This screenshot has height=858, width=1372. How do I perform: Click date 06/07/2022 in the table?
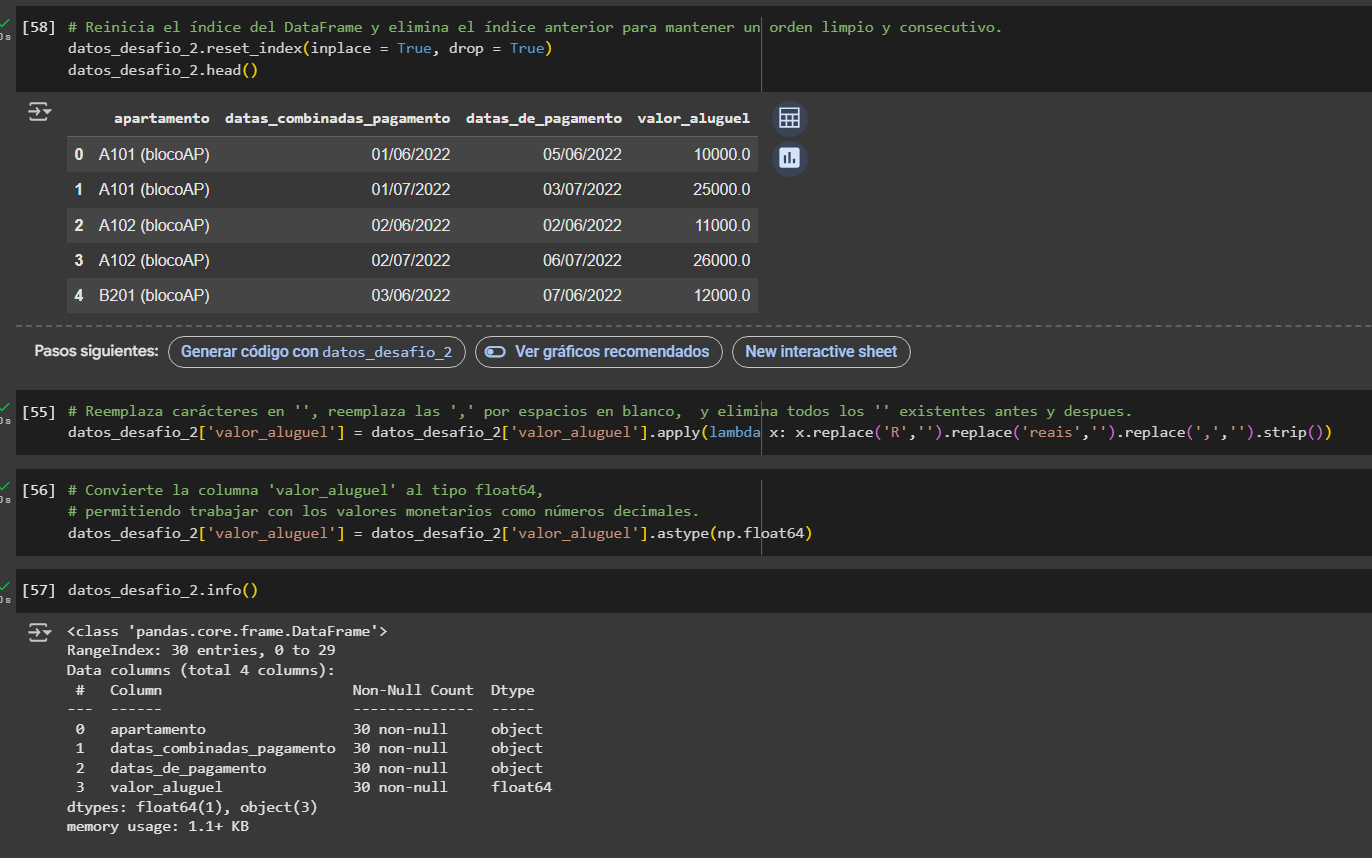(582, 261)
